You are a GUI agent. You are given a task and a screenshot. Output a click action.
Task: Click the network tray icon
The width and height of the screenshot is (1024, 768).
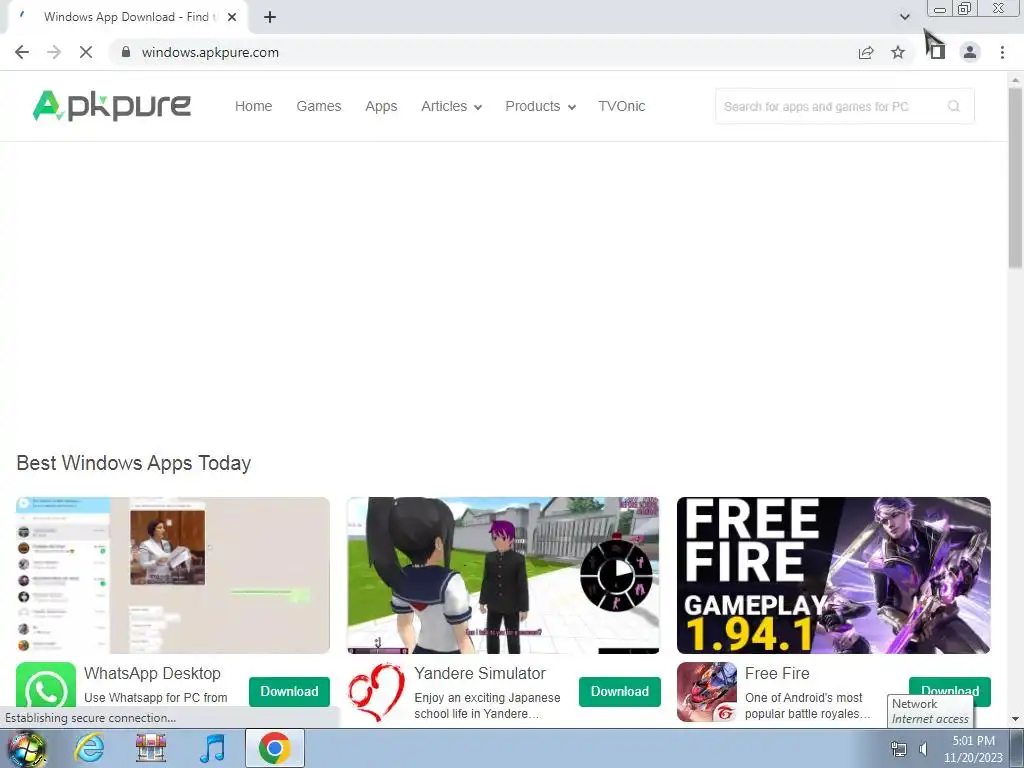coord(899,750)
